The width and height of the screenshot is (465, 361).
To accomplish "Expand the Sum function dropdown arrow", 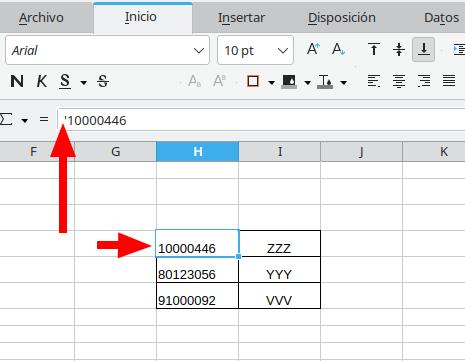I will (x=24, y=120).
